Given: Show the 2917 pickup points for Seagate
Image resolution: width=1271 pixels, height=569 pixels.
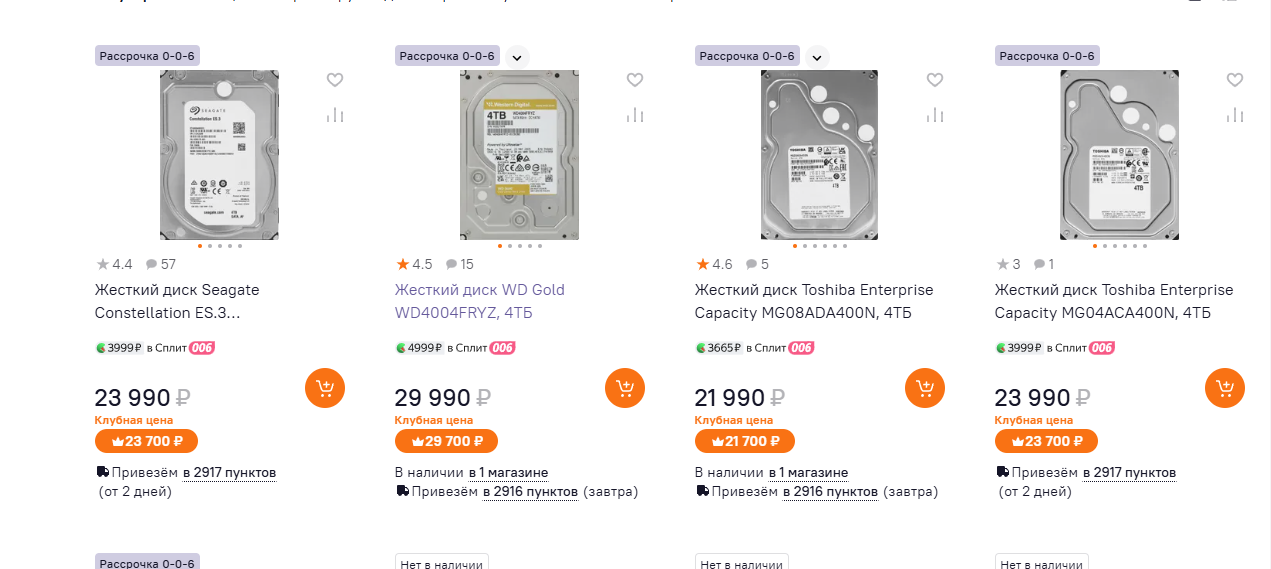Looking at the screenshot, I should click(x=229, y=472).
